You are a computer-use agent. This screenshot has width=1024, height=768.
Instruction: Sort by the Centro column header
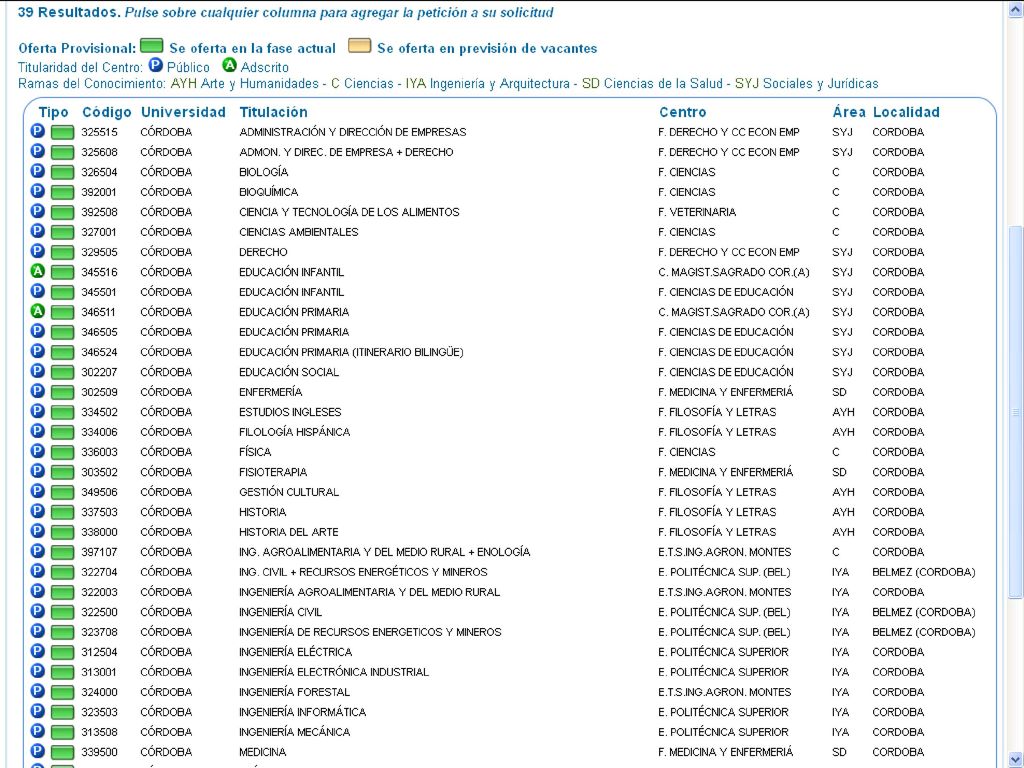[x=682, y=112]
